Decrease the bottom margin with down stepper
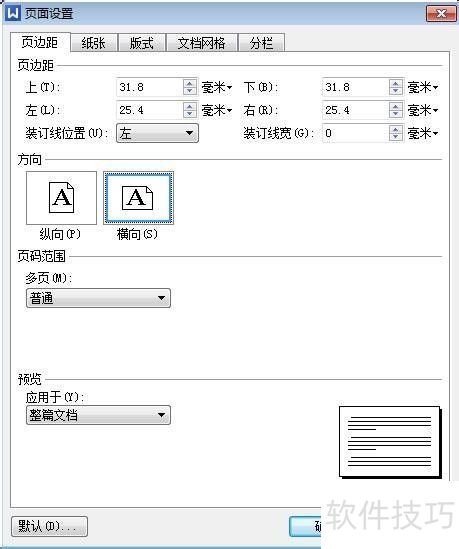459x549 pixels. [x=395, y=91]
